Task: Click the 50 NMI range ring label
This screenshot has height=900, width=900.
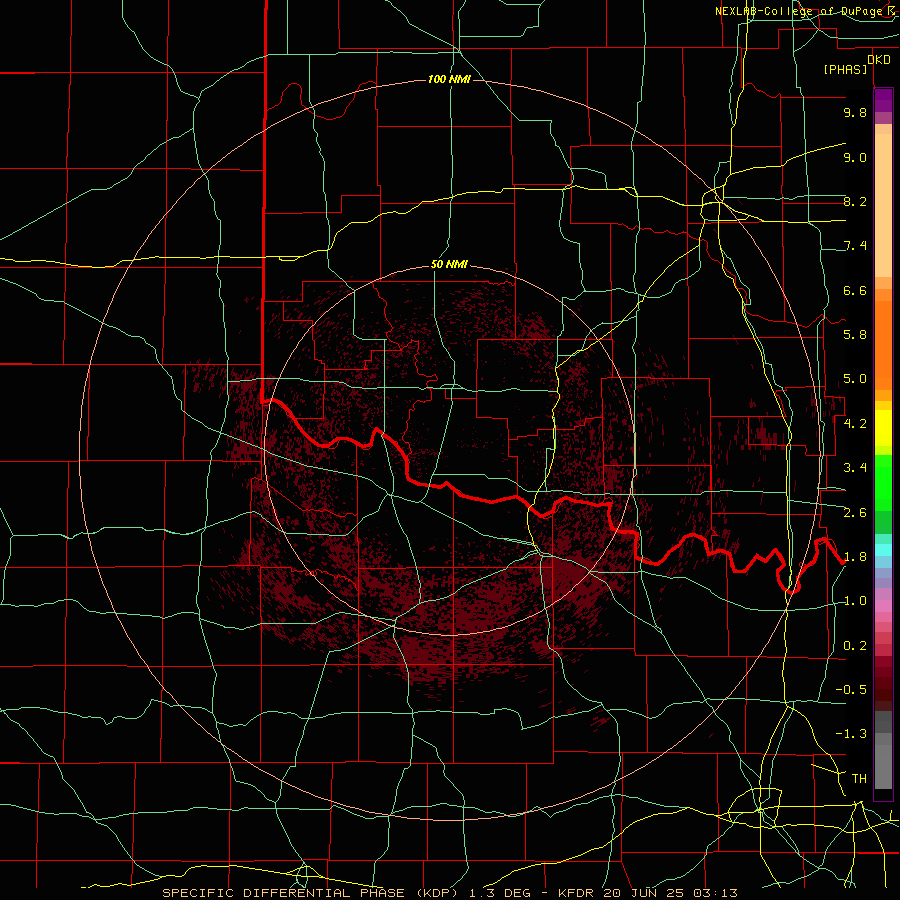Action: tap(449, 265)
